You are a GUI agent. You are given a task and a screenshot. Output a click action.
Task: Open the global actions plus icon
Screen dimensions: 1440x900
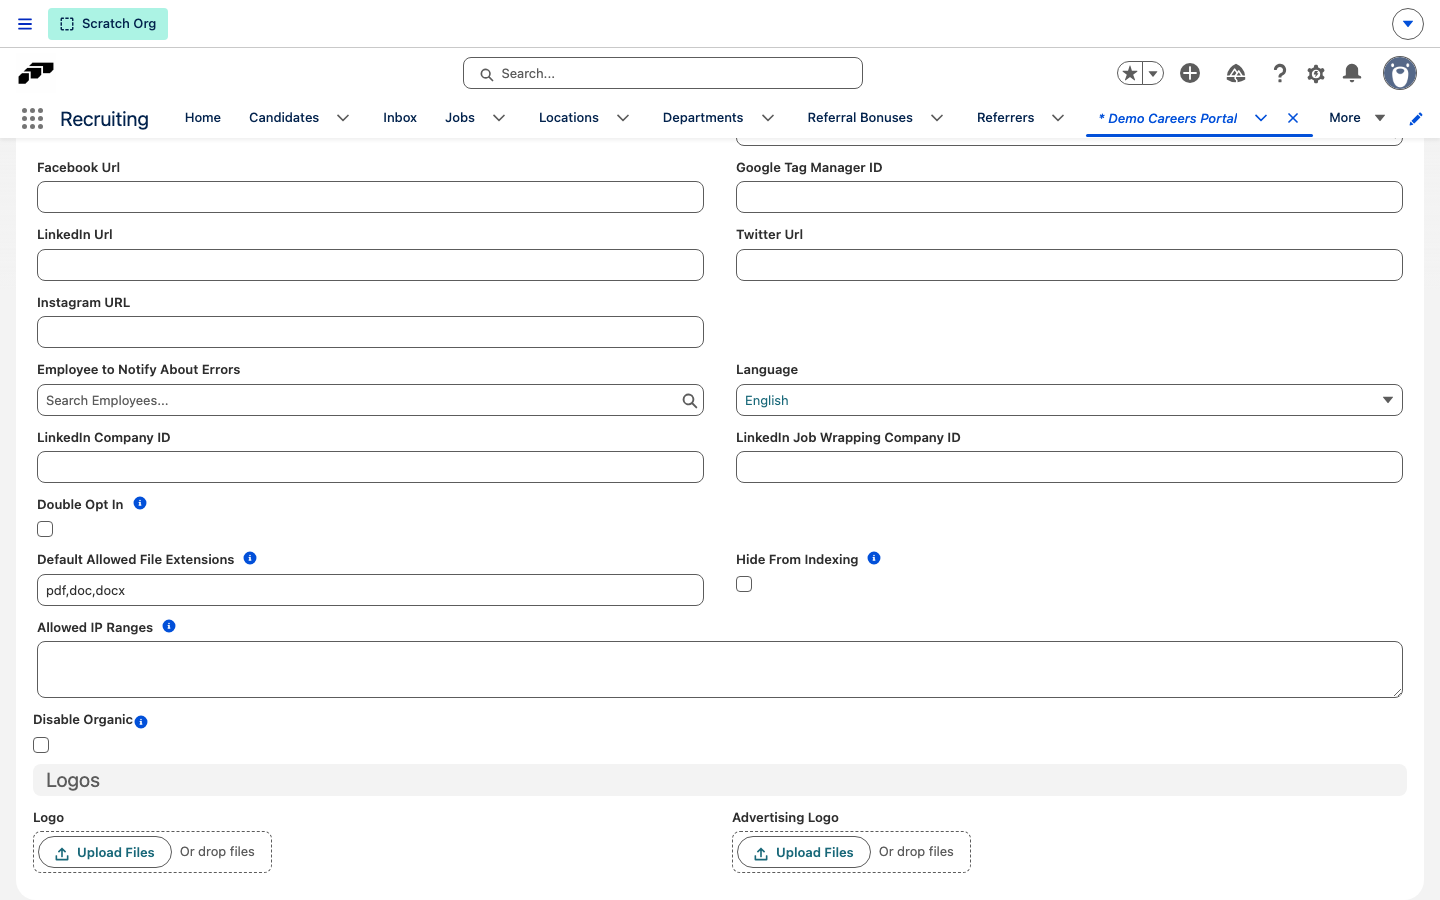pyautogui.click(x=1190, y=73)
